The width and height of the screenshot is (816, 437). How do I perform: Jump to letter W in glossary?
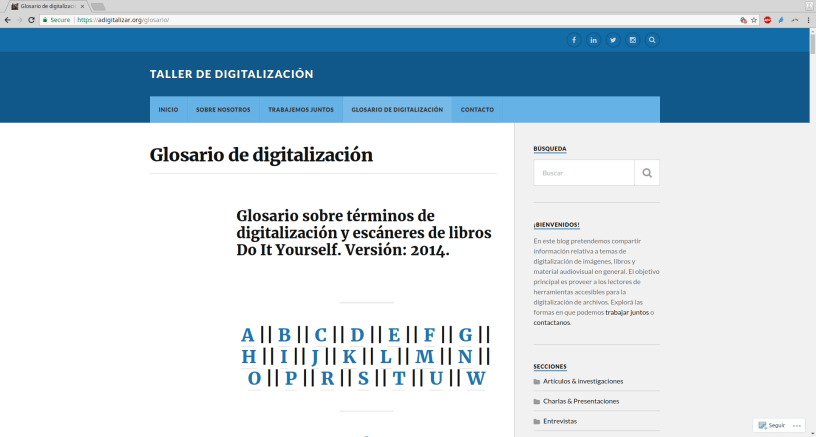[476, 378]
